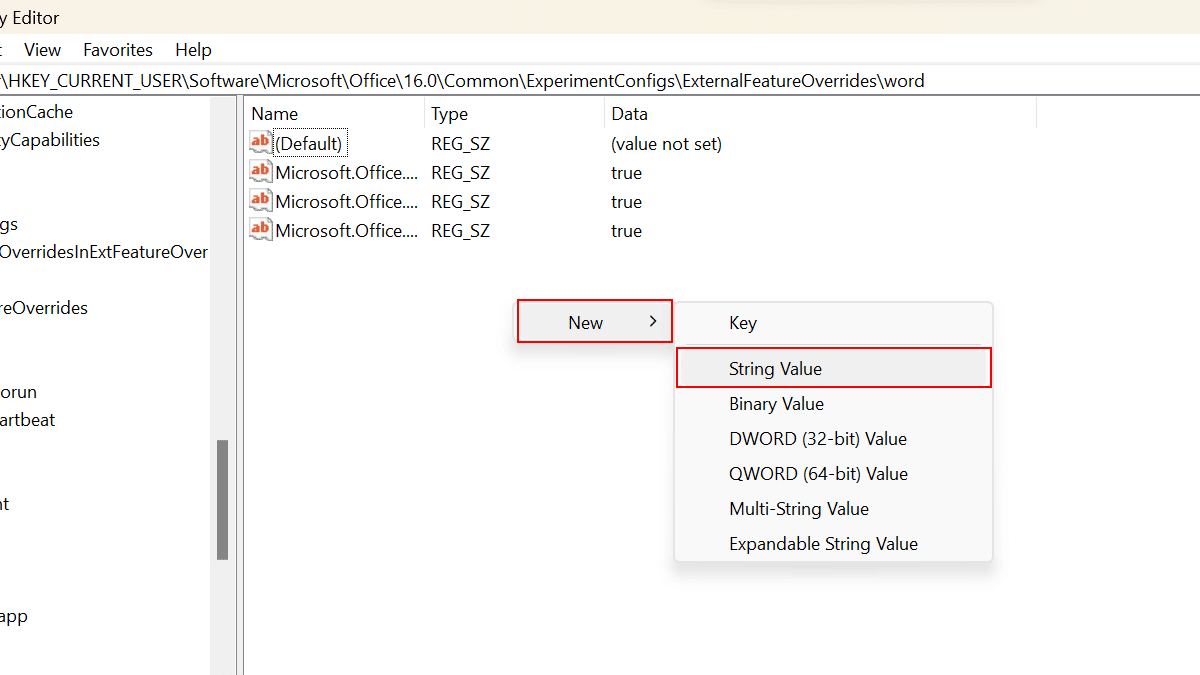Create a DWORD (32-bit) Value

[x=816, y=438]
